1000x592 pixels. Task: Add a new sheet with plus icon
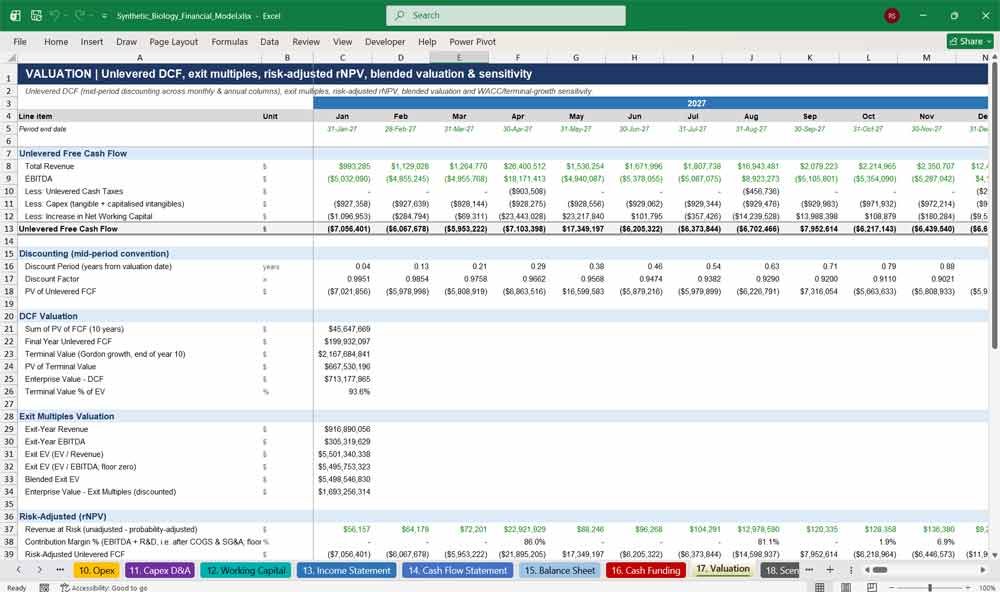click(x=830, y=570)
